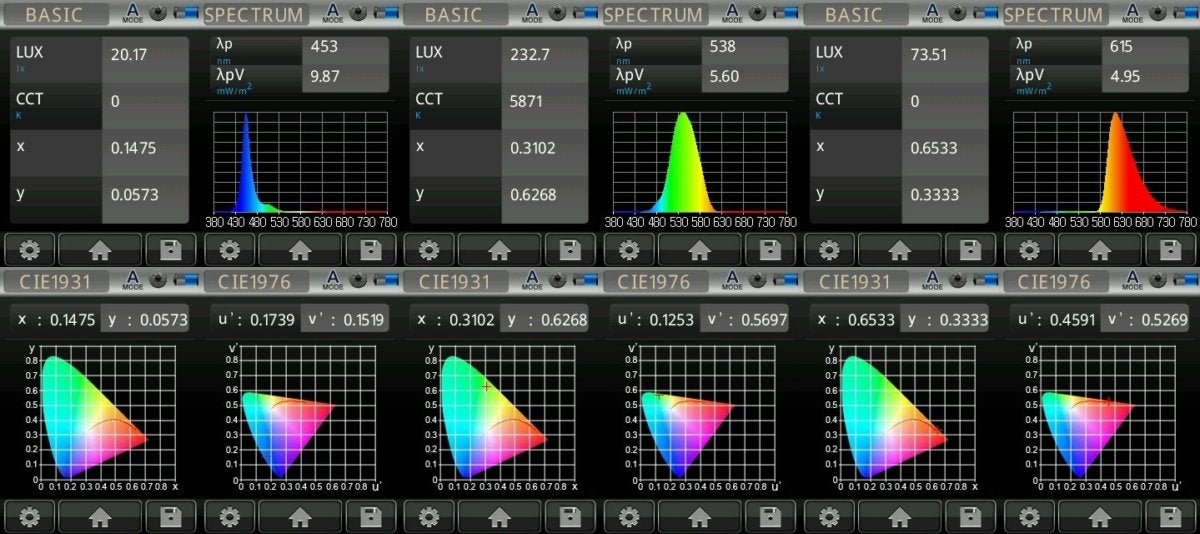1200x534 pixels.
Task: Tap home icon in SPECTRUM panel with λp 538
Action: coord(700,249)
